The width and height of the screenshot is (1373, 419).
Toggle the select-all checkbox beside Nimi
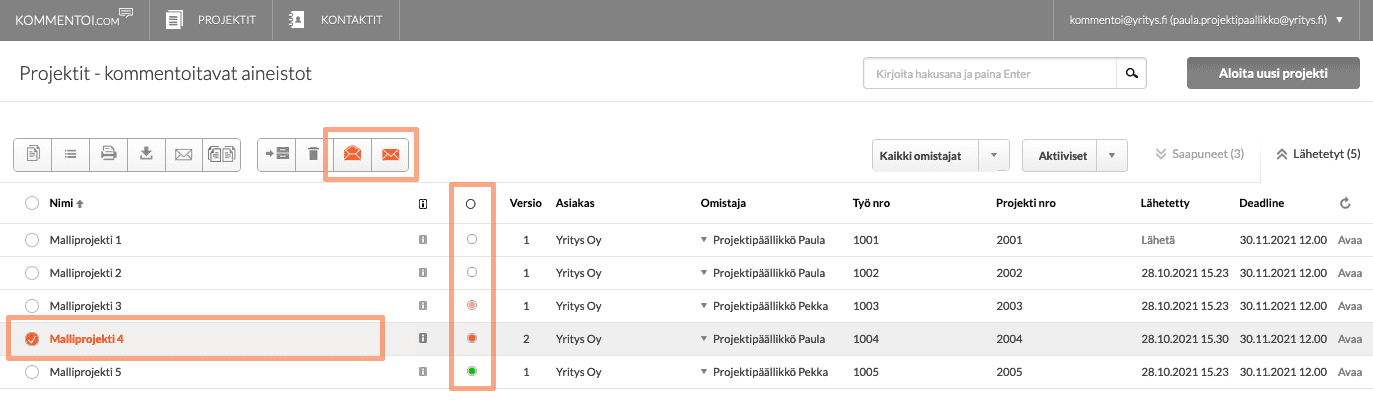click(x=32, y=204)
